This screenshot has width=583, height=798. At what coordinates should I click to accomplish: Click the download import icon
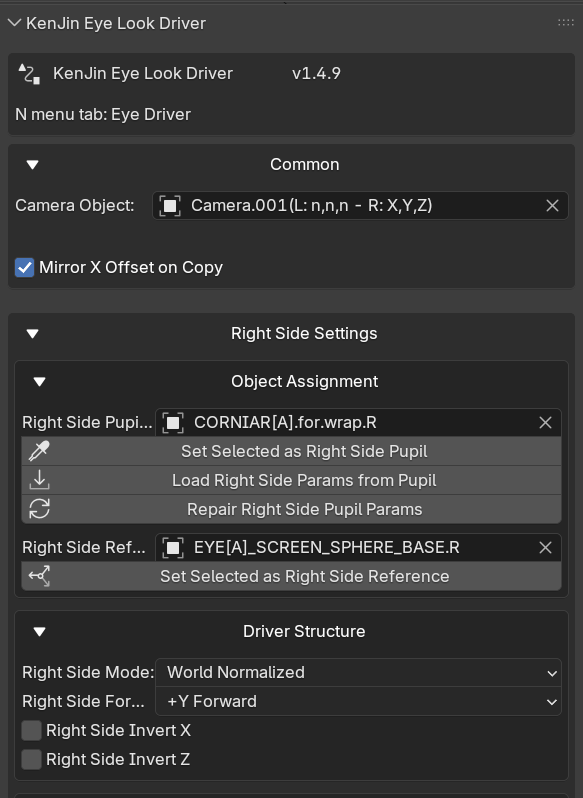39,480
